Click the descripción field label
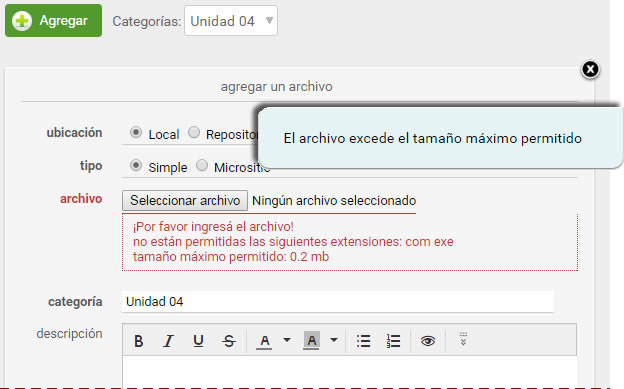This screenshot has height=389, width=624. coord(69,334)
